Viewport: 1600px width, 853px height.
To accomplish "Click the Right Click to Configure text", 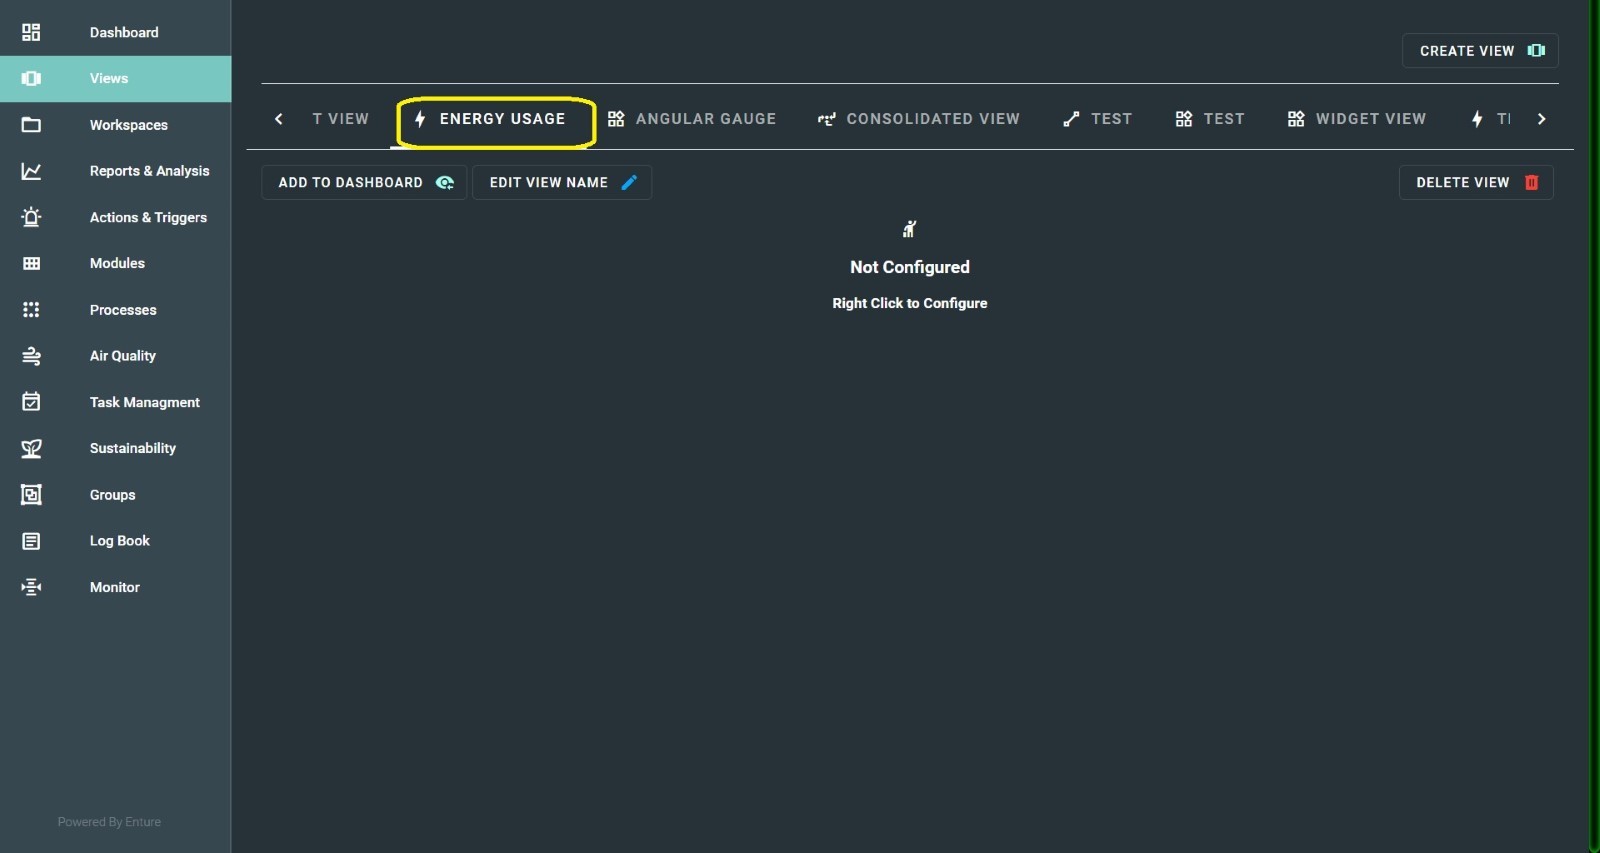I will [910, 303].
